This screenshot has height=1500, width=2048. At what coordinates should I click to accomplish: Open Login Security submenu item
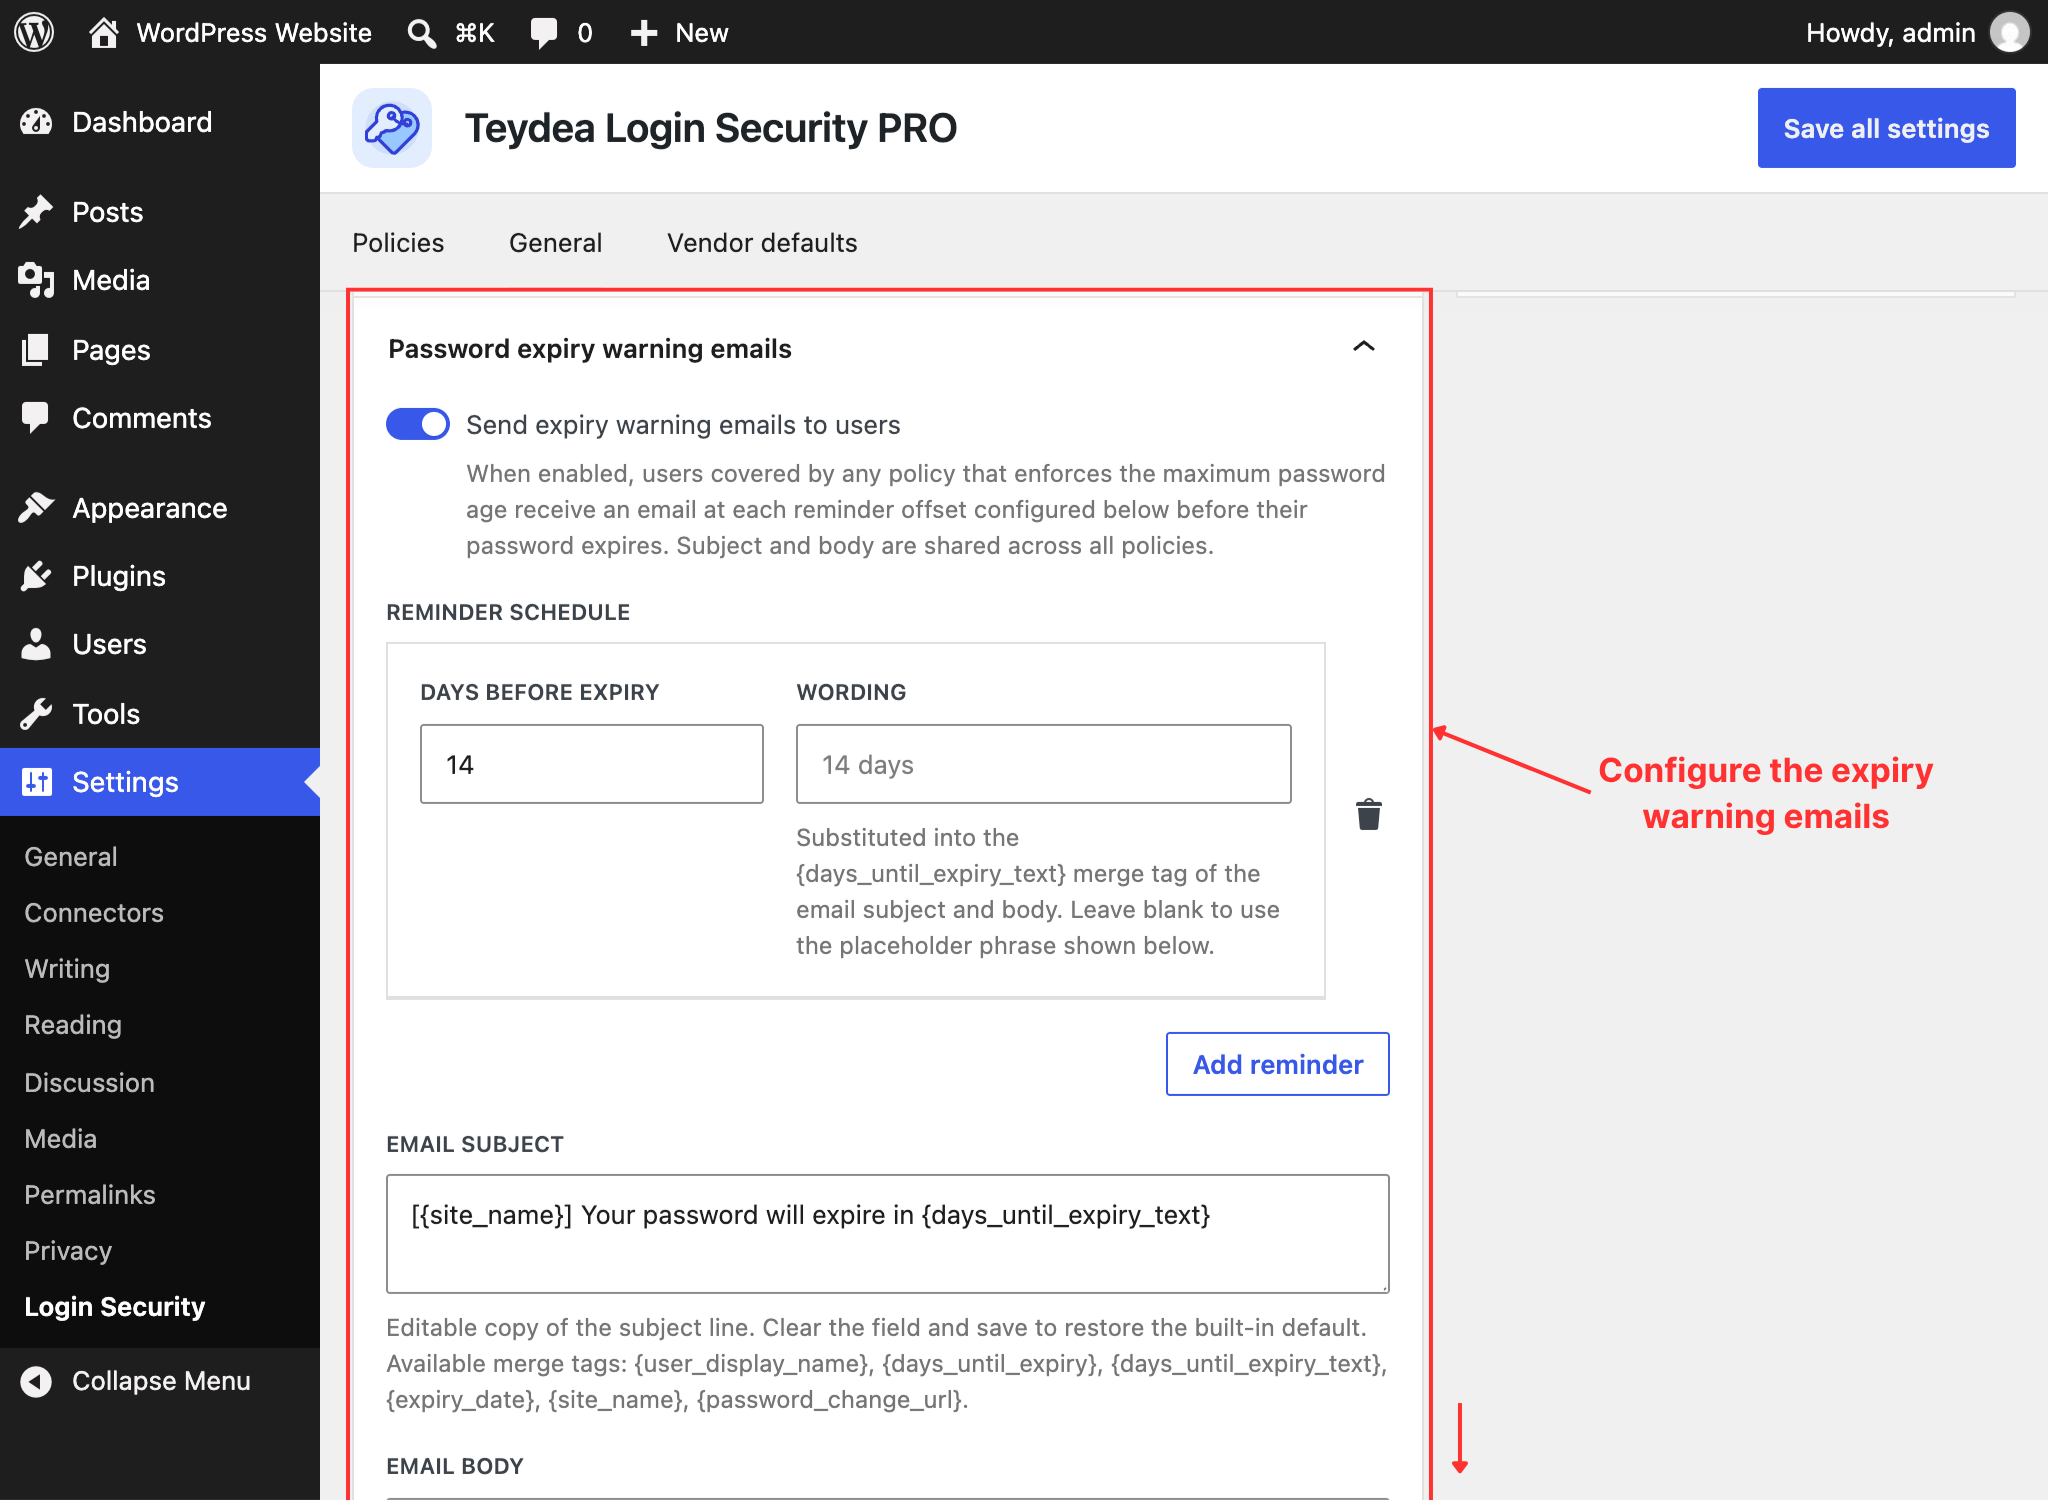coord(115,1307)
